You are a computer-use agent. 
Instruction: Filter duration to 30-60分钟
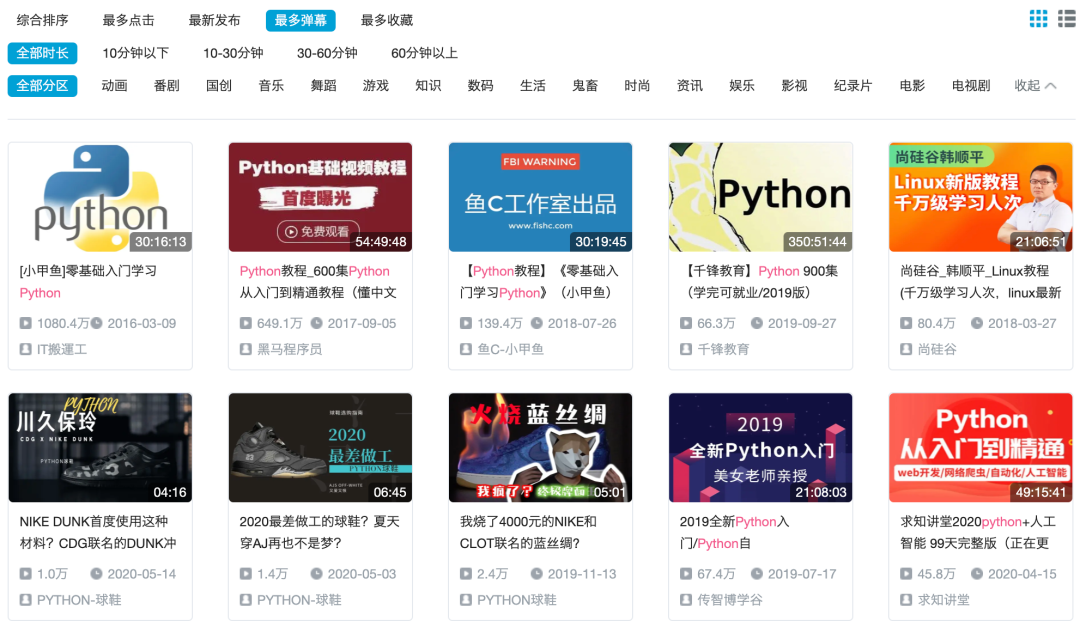[327, 53]
